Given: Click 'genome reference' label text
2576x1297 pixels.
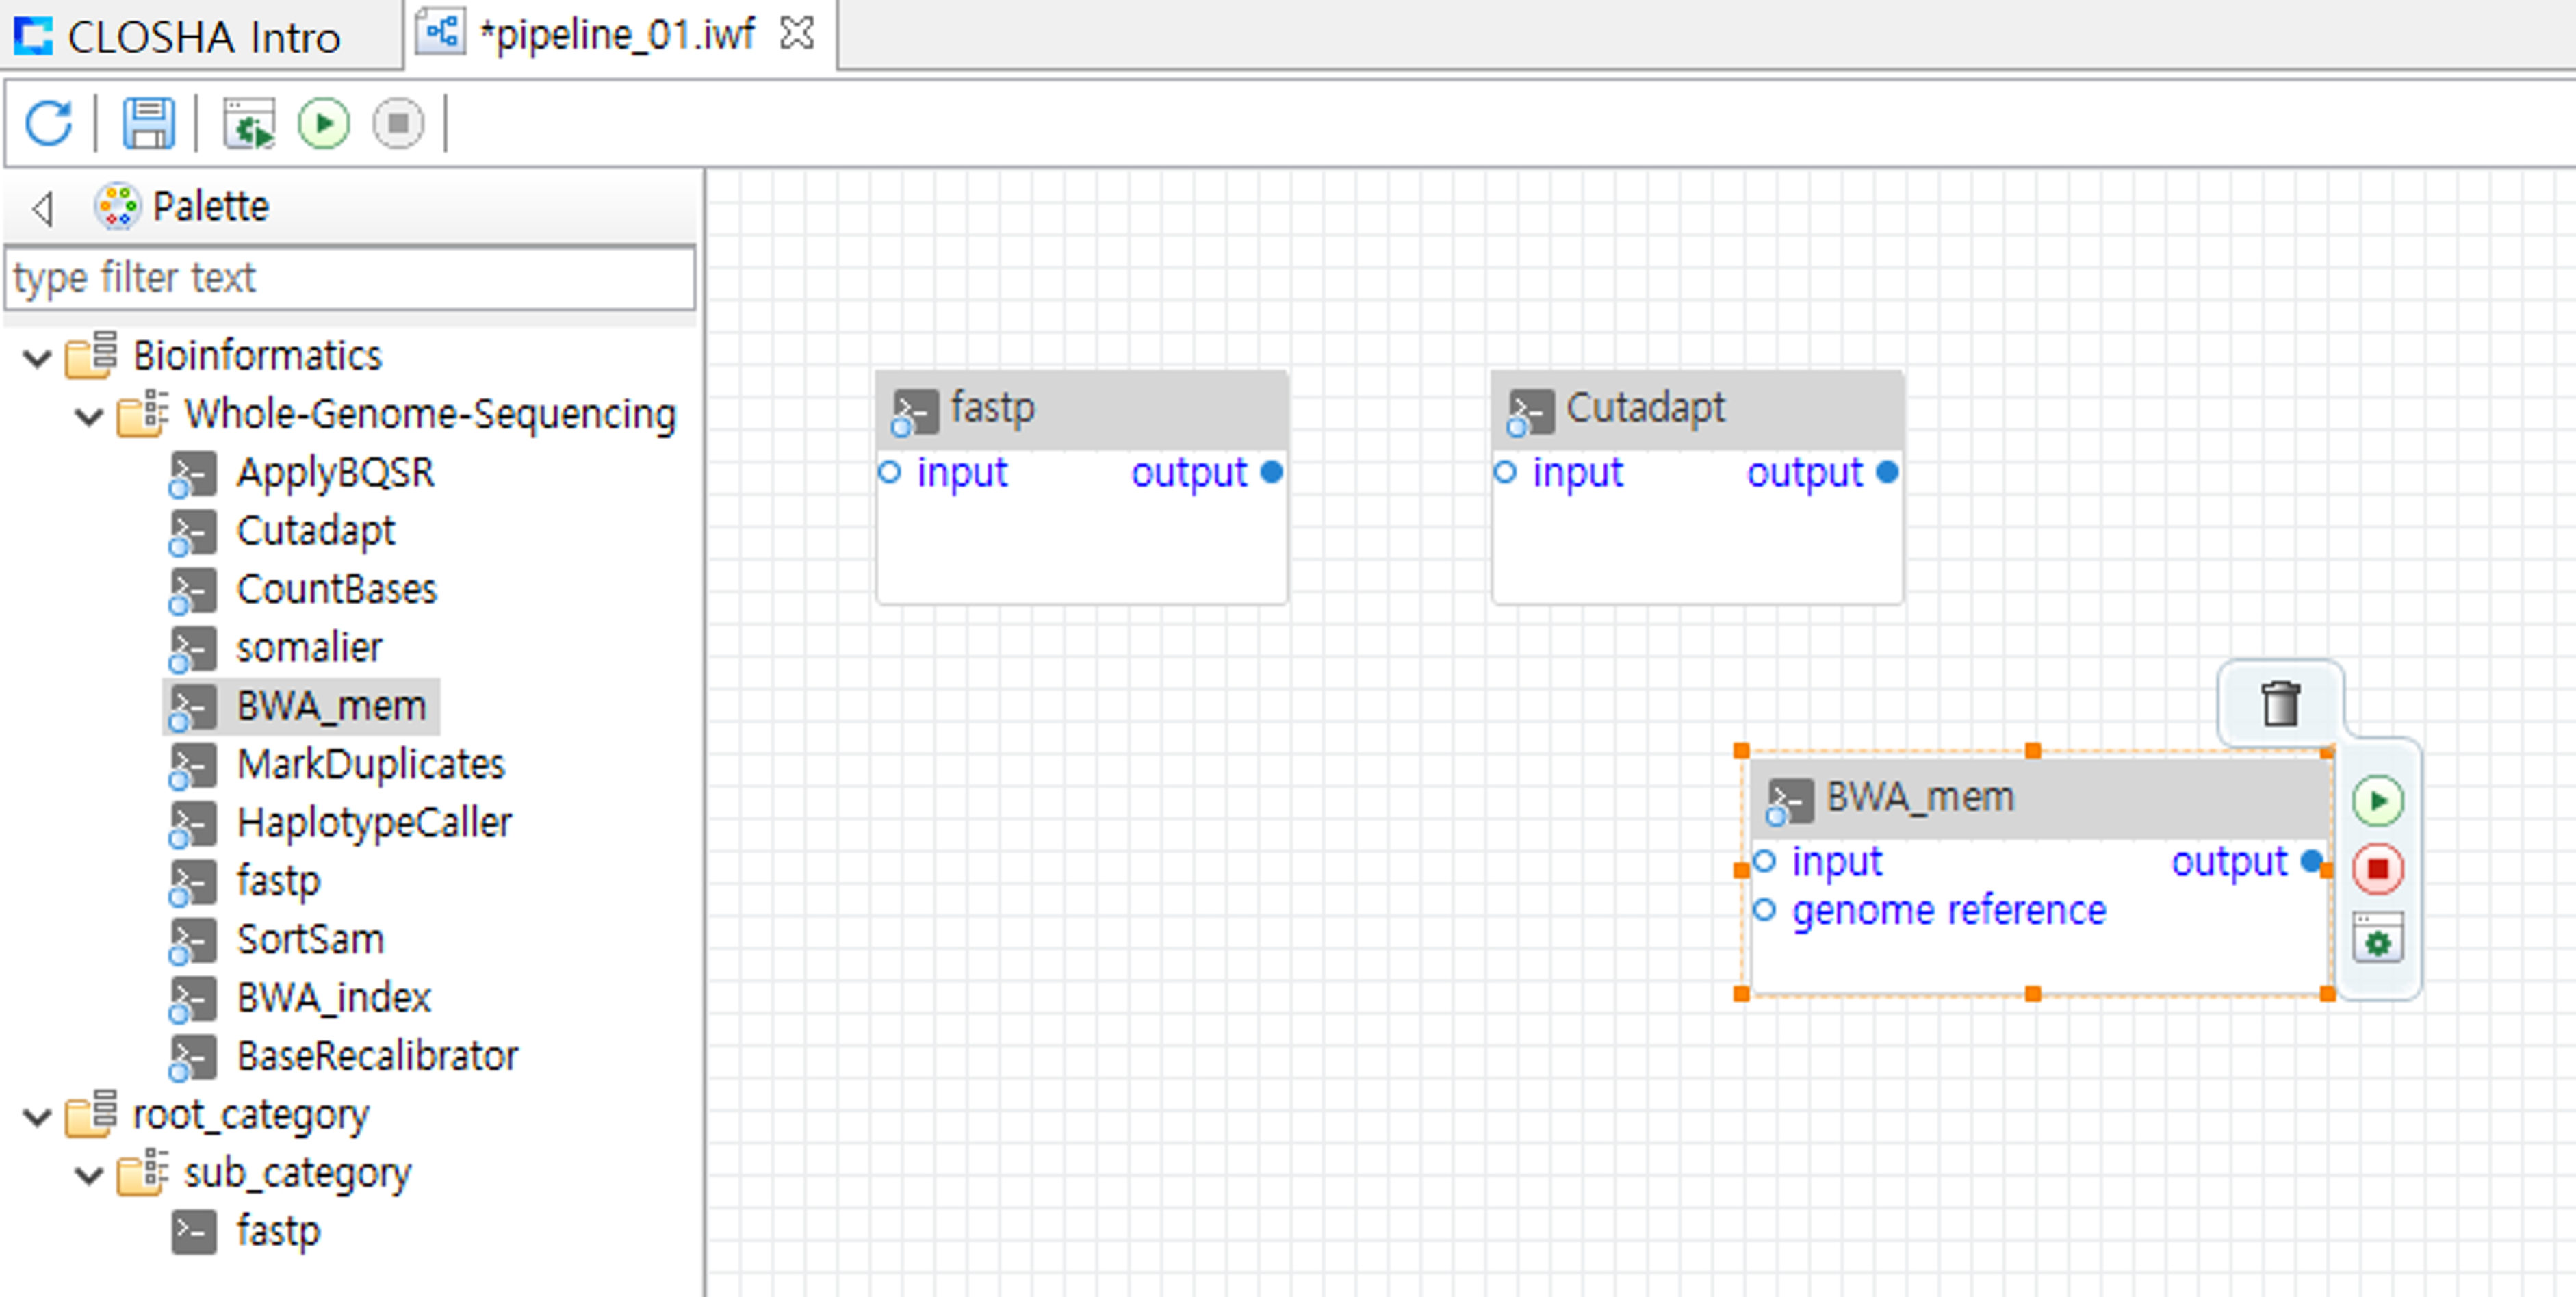Looking at the screenshot, I should (x=1948, y=911).
